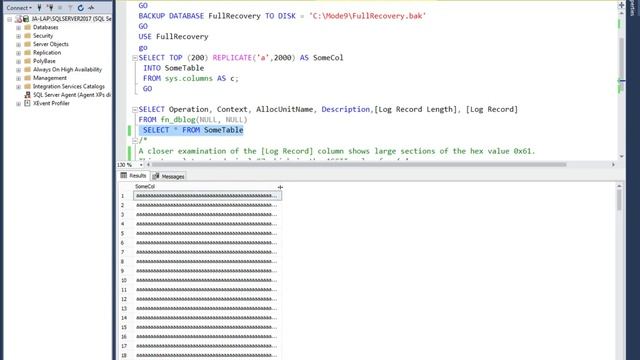Select the Databases folder icon
This screenshot has width=640, height=360.
(x=27, y=27)
